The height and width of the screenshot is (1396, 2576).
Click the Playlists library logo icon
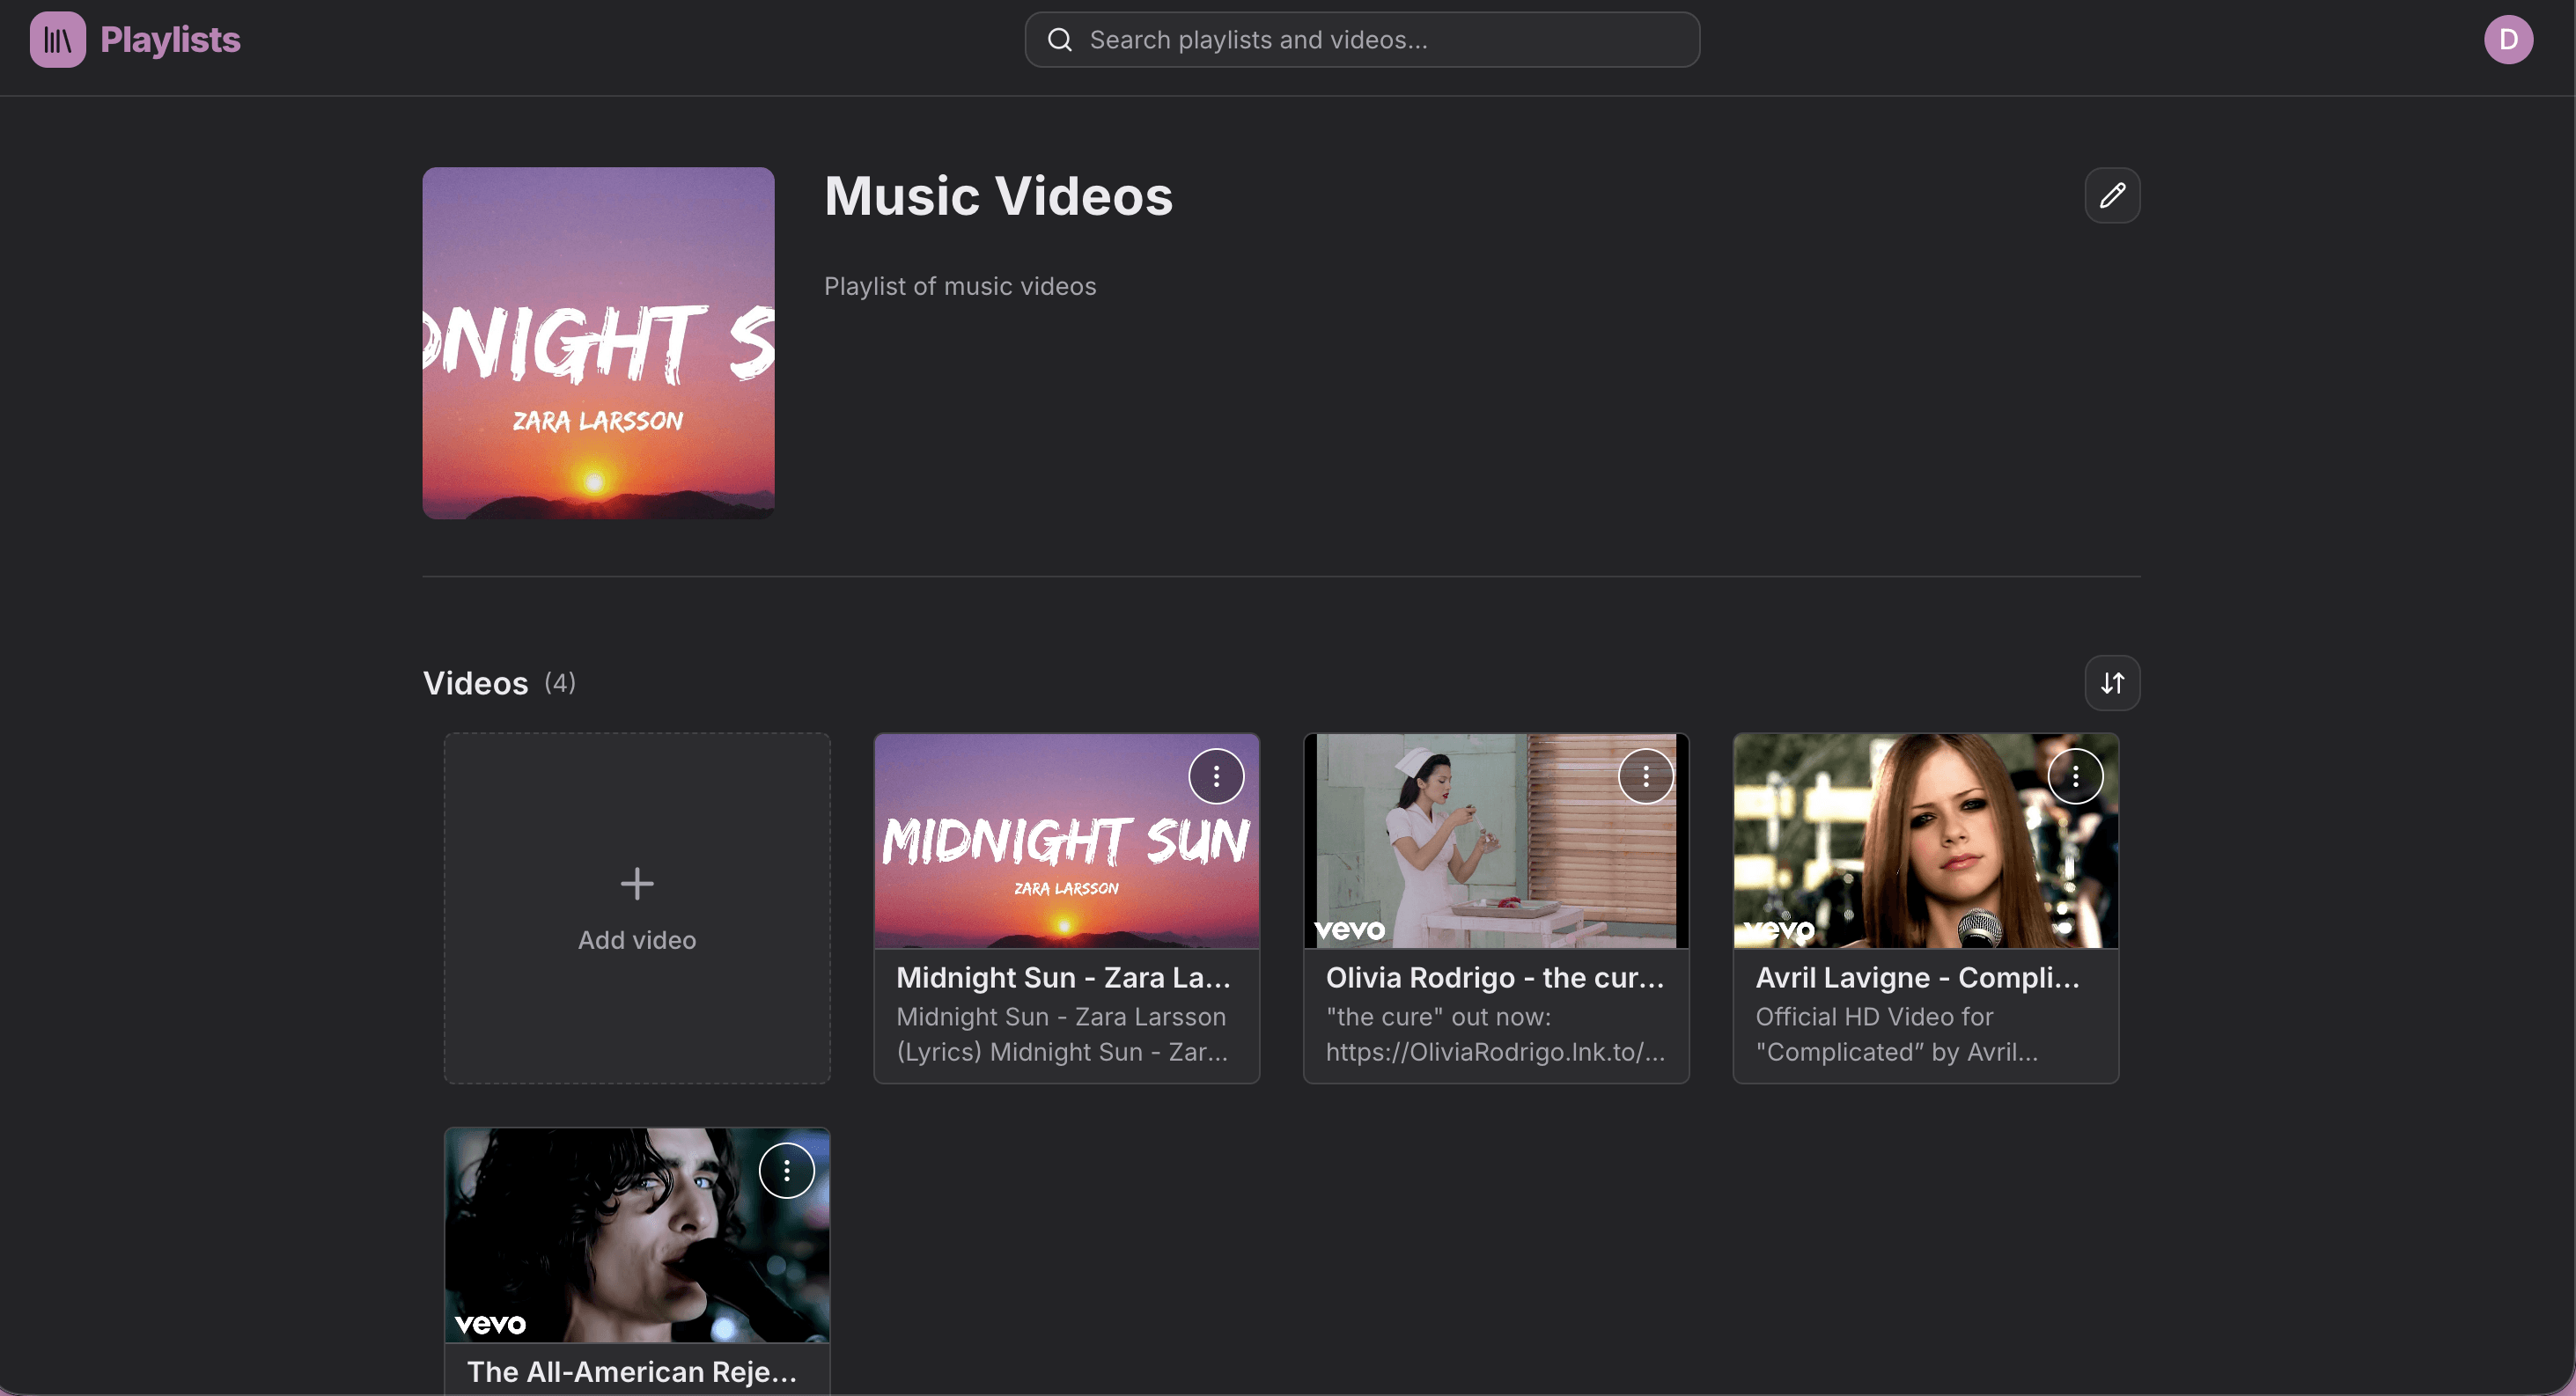58,40
